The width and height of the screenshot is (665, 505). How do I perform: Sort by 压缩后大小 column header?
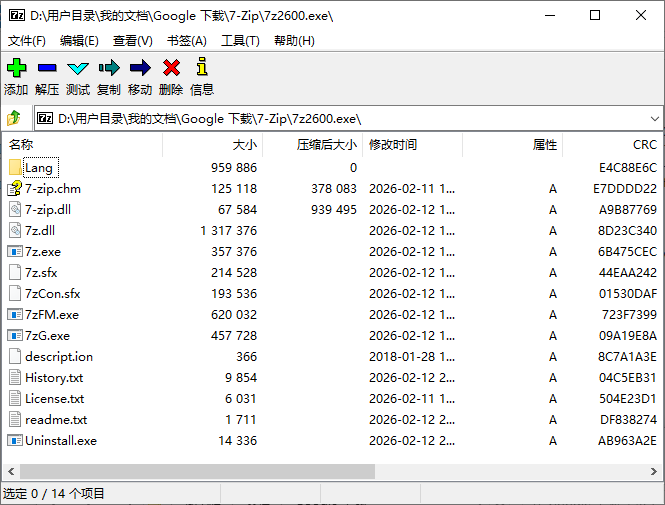point(313,145)
